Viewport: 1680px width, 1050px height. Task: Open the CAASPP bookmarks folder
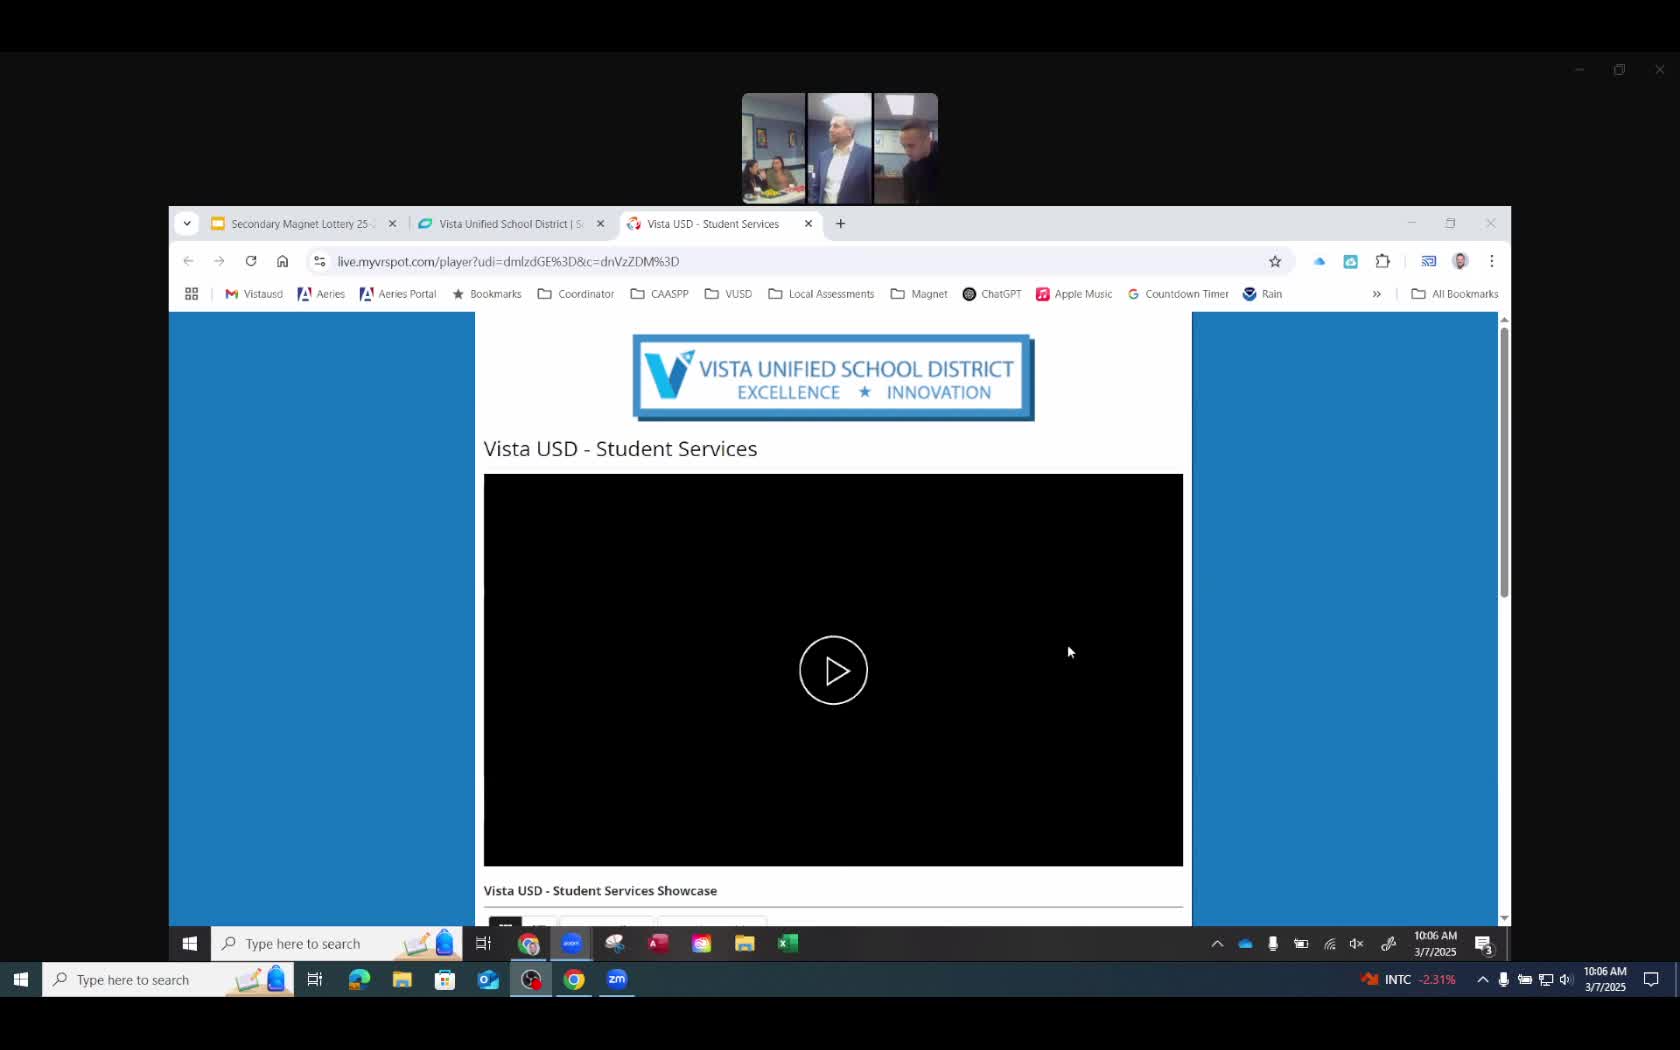click(x=659, y=294)
